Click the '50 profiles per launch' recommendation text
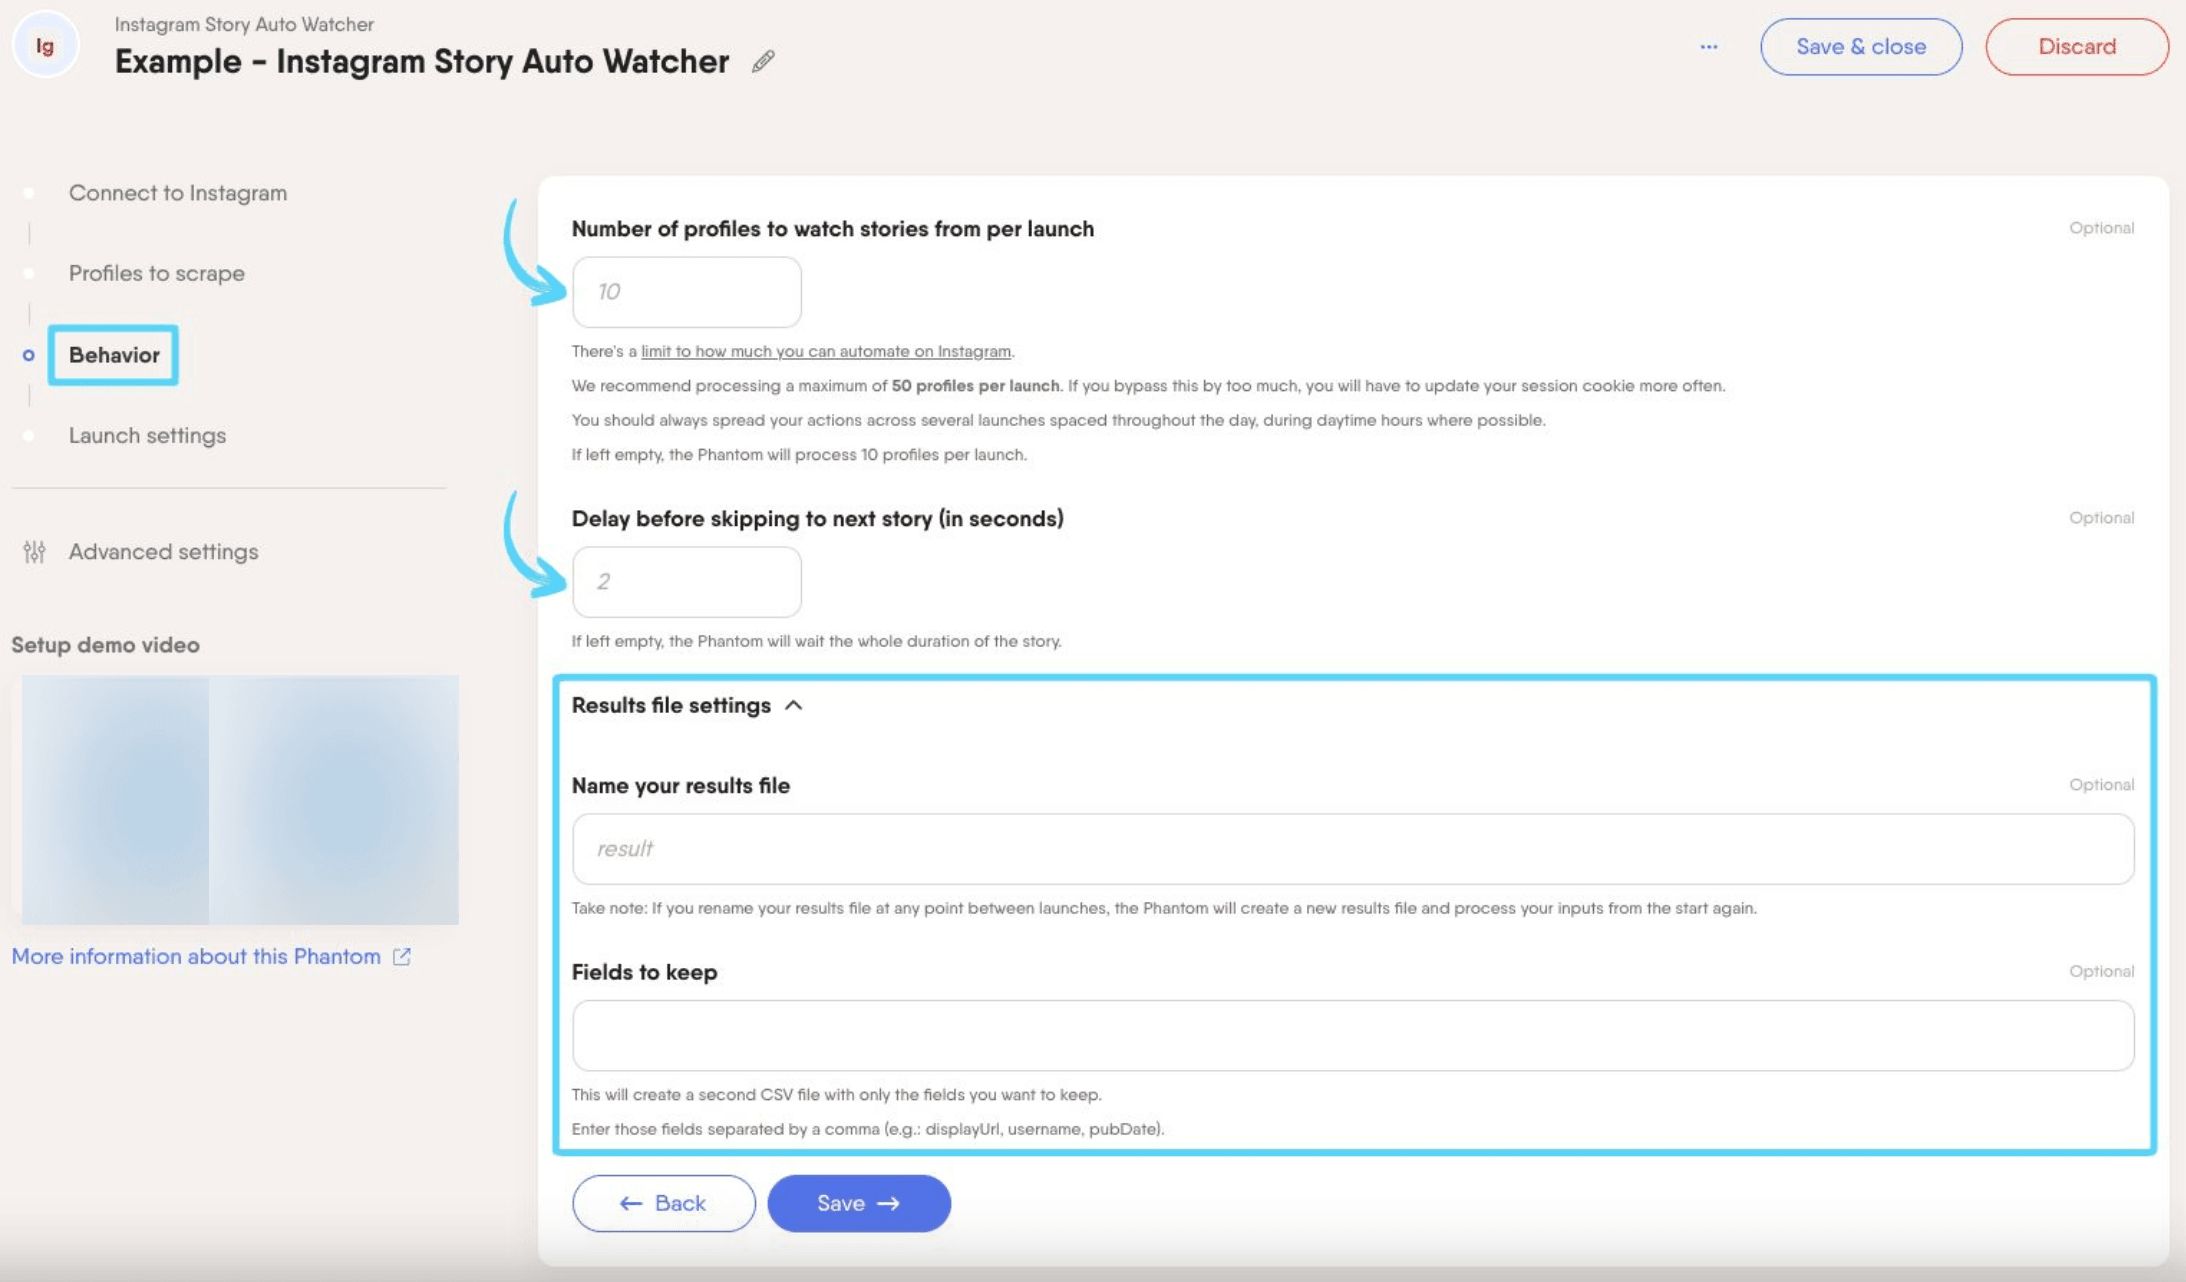This screenshot has height=1282, width=2186. 975,386
